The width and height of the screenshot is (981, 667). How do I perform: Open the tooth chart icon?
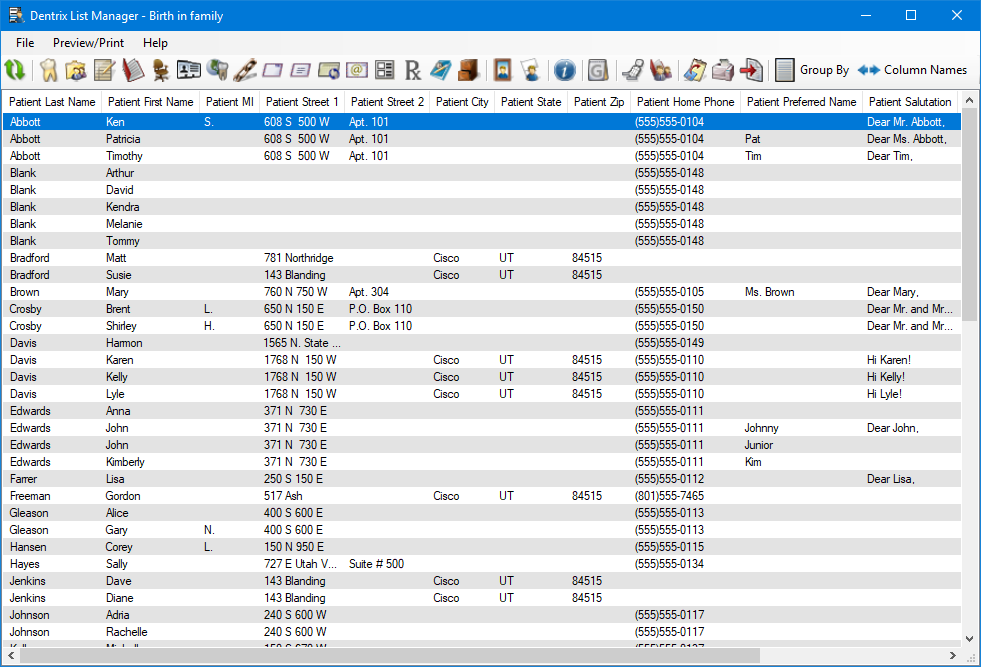[47, 70]
